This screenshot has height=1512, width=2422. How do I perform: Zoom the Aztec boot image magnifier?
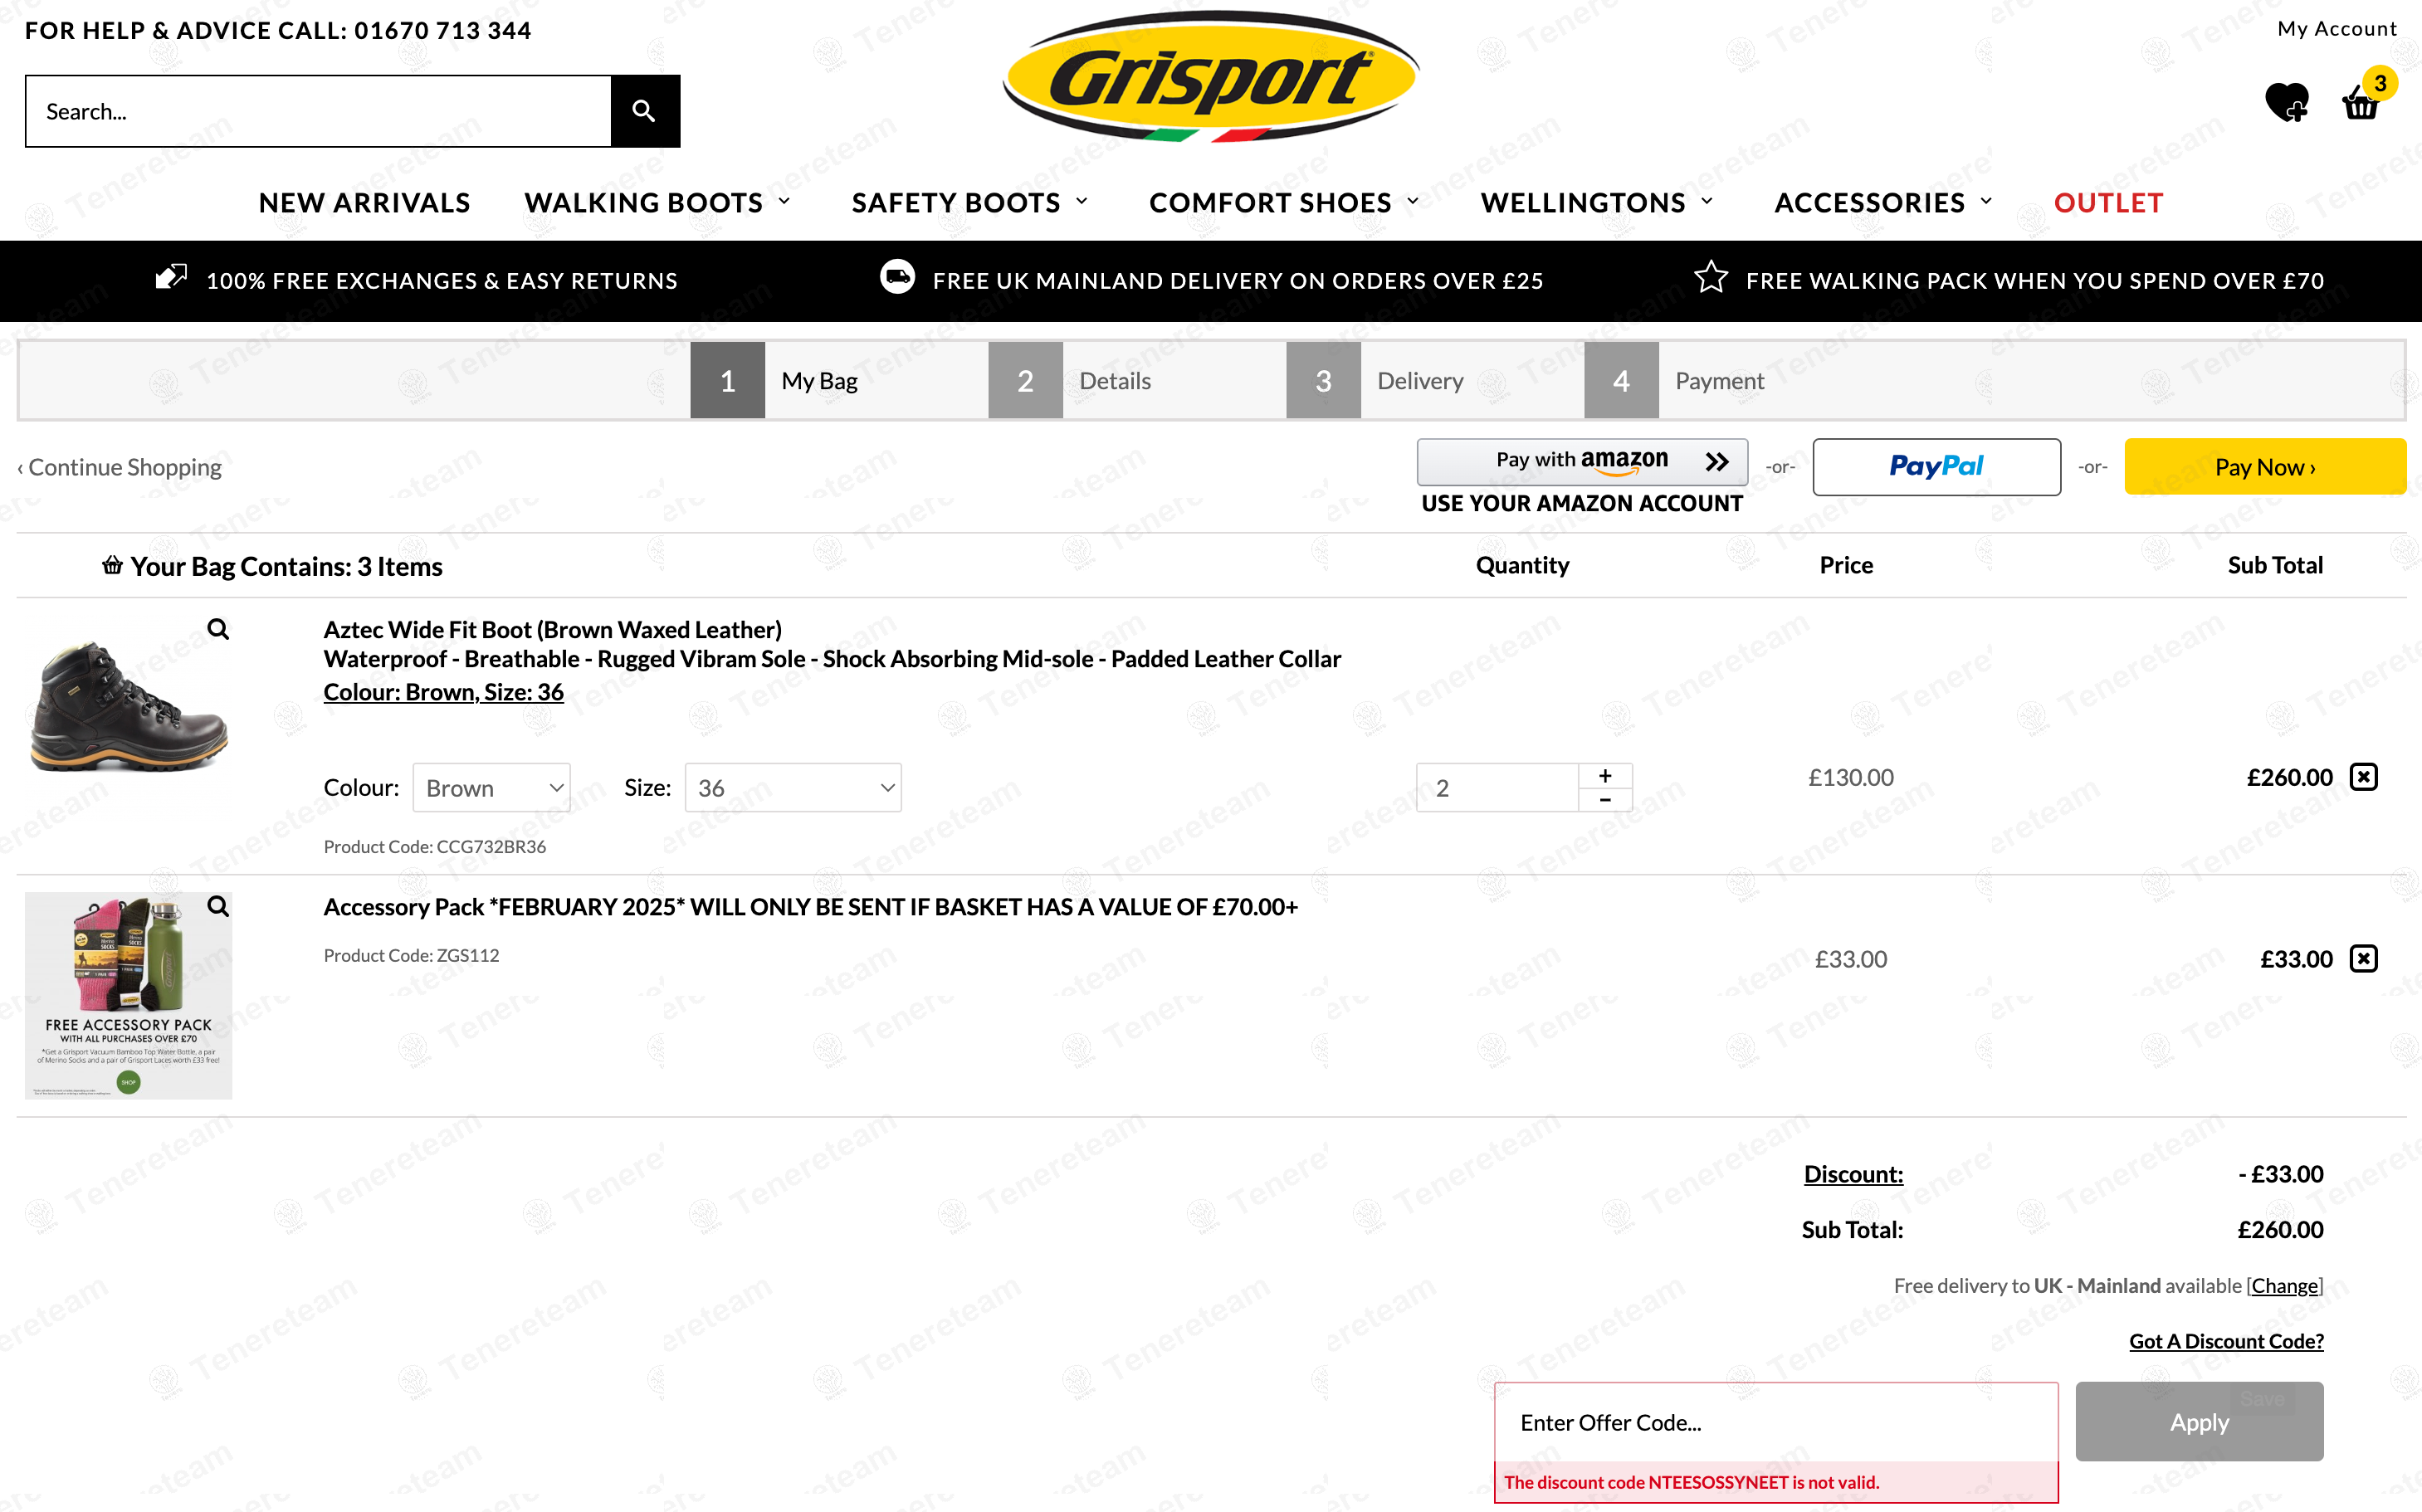[218, 629]
